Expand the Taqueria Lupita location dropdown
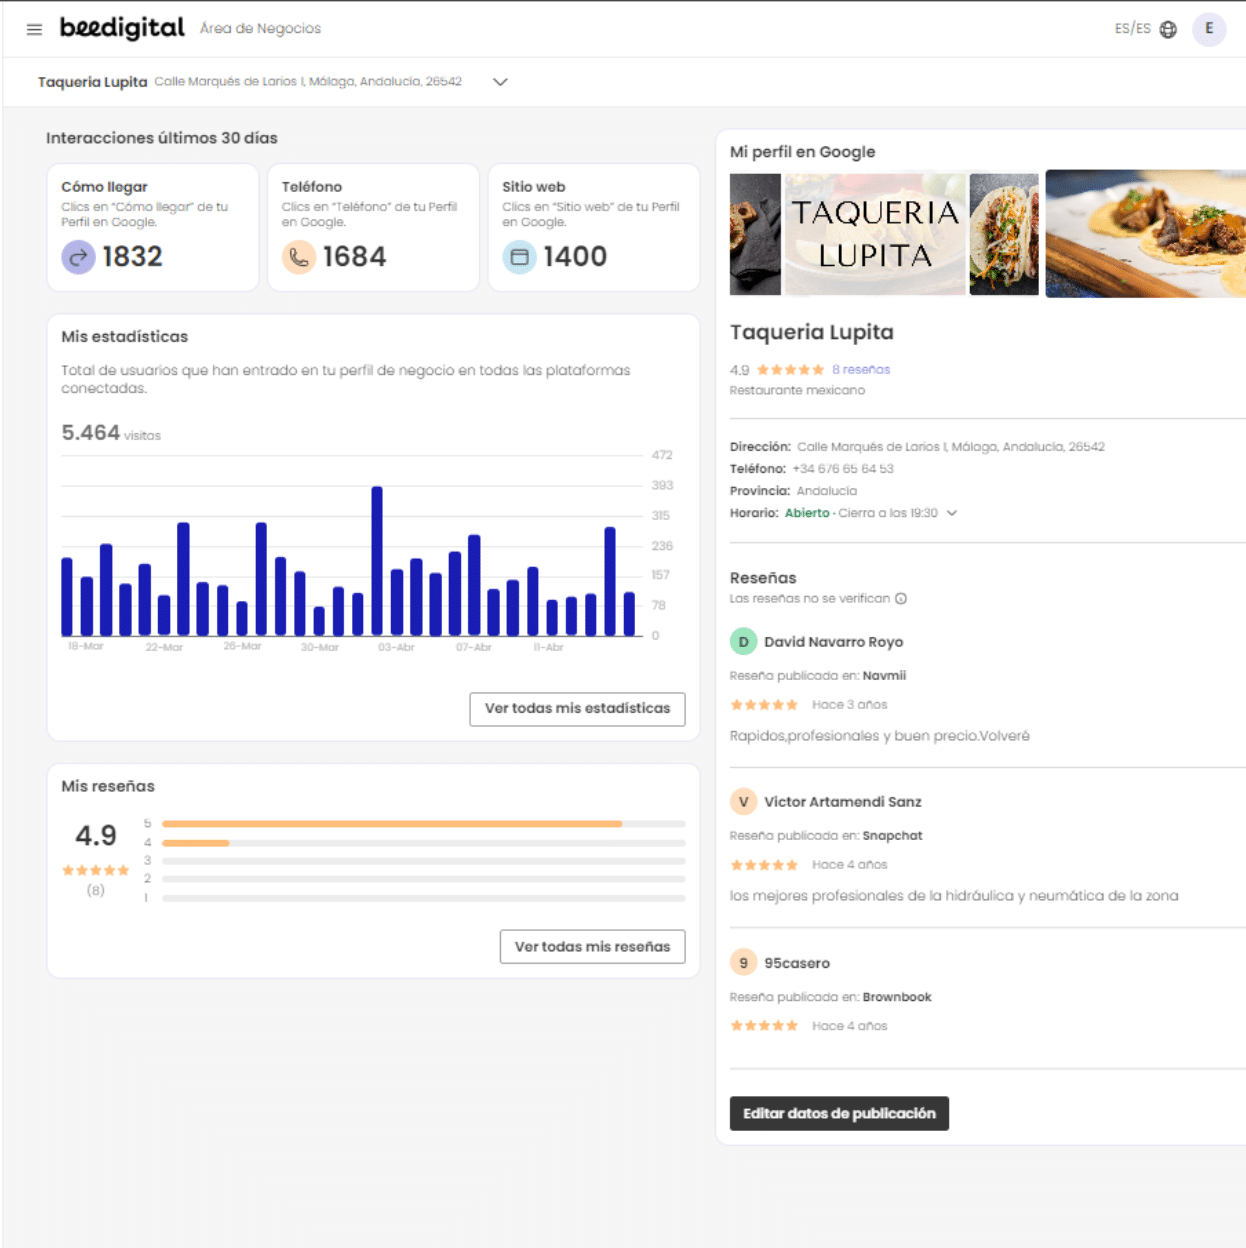The width and height of the screenshot is (1246, 1248). coord(500,82)
